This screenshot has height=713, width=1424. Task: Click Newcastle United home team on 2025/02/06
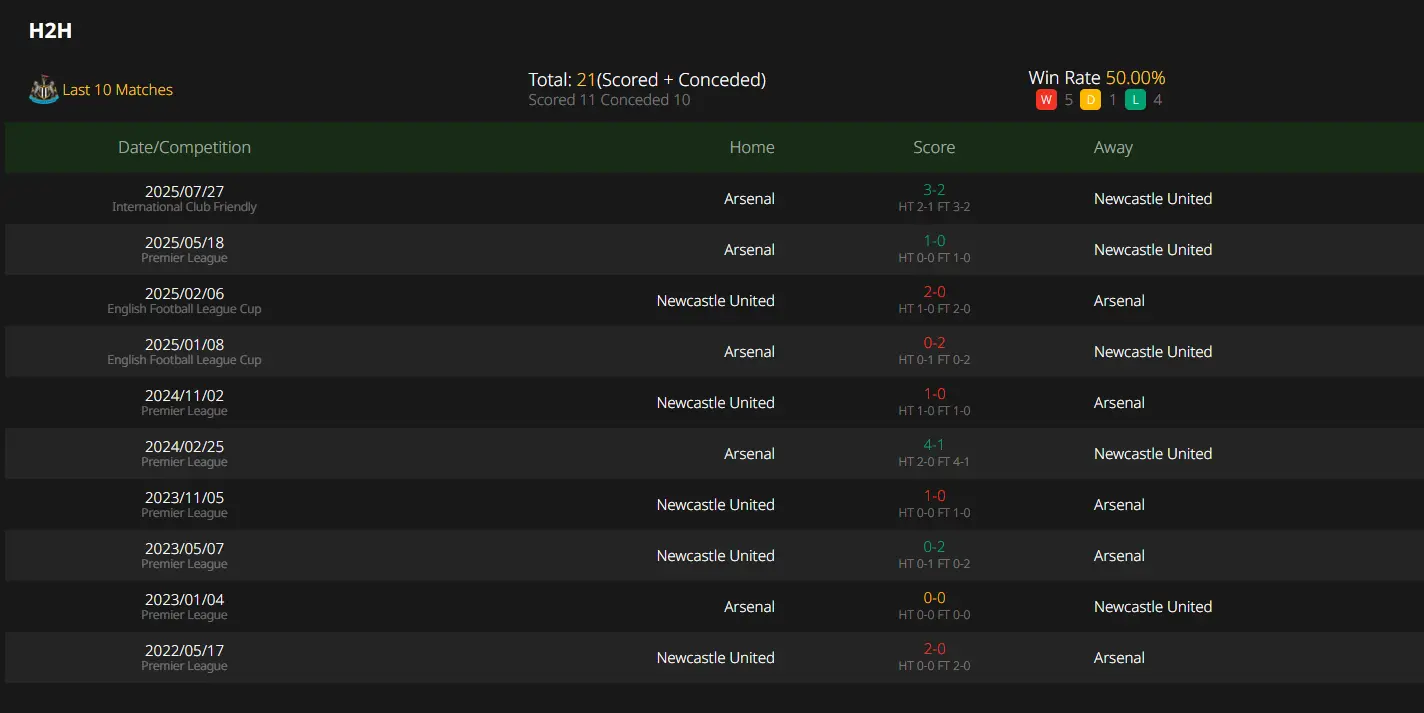[715, 301]
